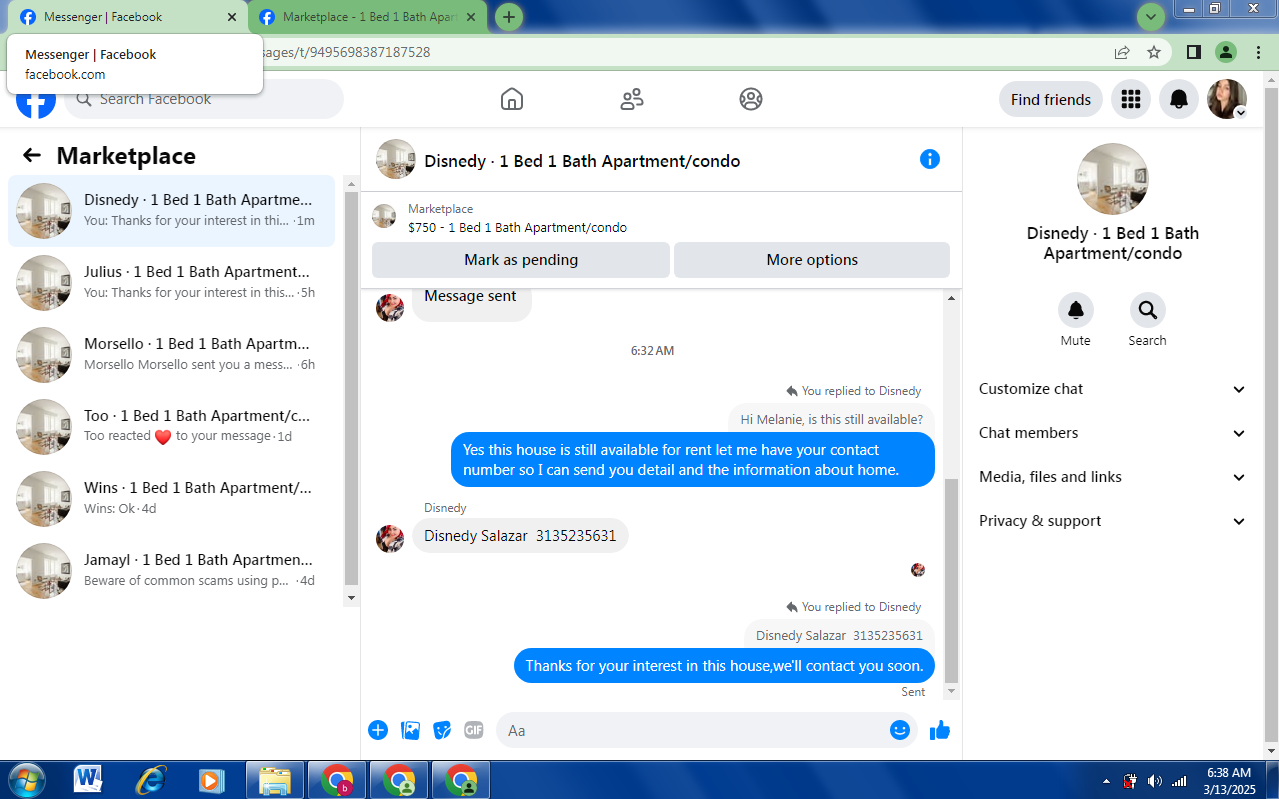Click large listing photo in right panel
1279x799 pixels.
point(1113,179)
